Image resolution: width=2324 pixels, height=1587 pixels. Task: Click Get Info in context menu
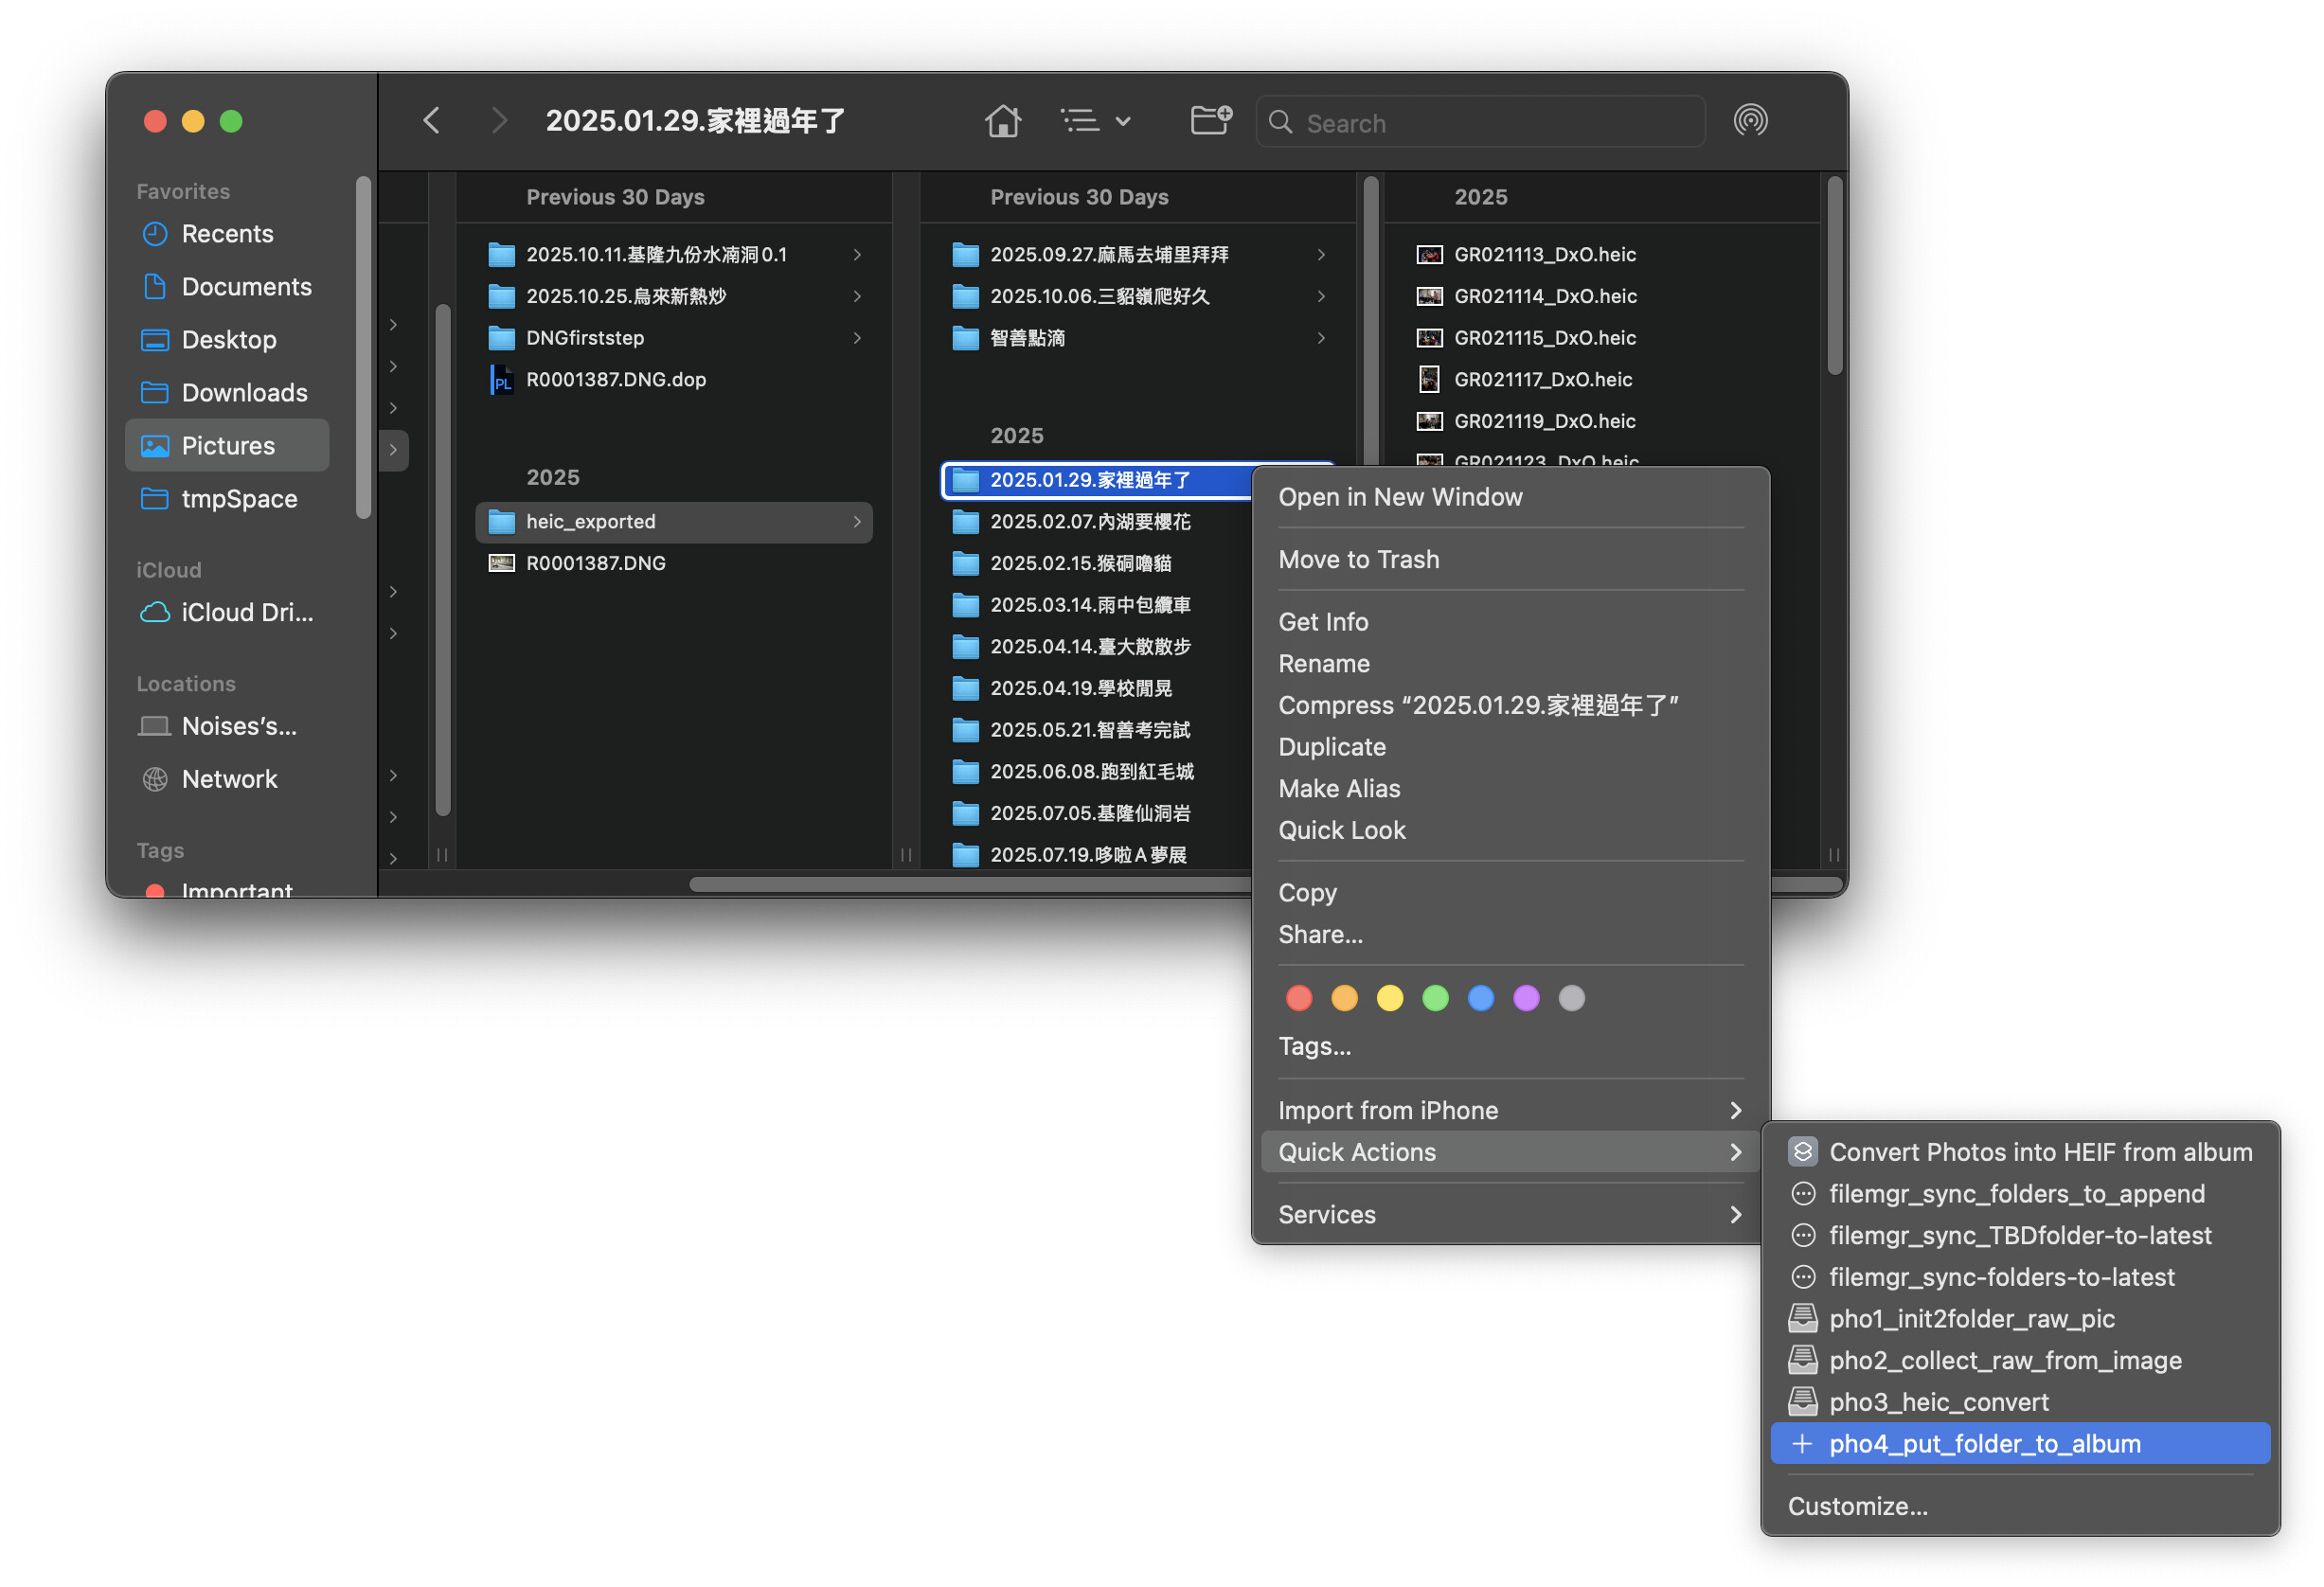pyautogui.click(x=1322, y=622)
